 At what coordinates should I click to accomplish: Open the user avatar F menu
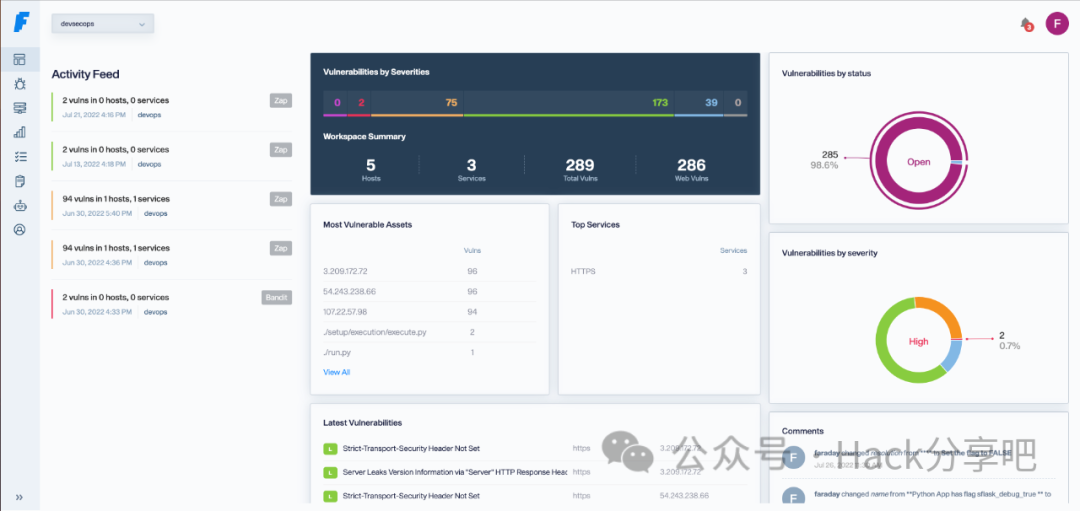(1057, 23)
